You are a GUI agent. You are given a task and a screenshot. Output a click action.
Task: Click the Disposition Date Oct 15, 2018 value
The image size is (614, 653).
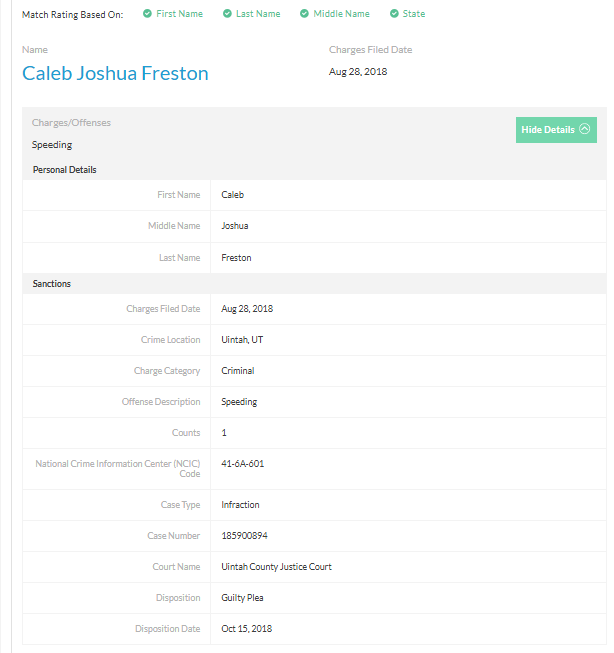(247, 628)
